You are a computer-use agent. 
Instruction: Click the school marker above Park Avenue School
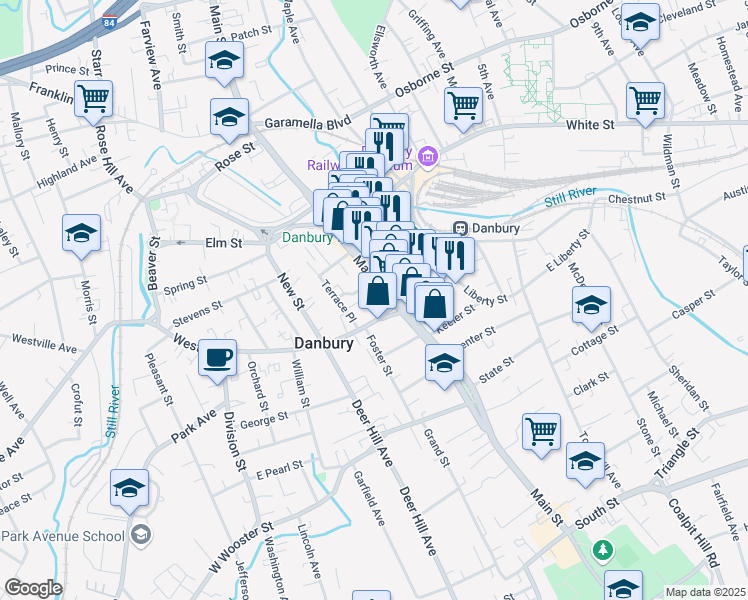(129, 491)
